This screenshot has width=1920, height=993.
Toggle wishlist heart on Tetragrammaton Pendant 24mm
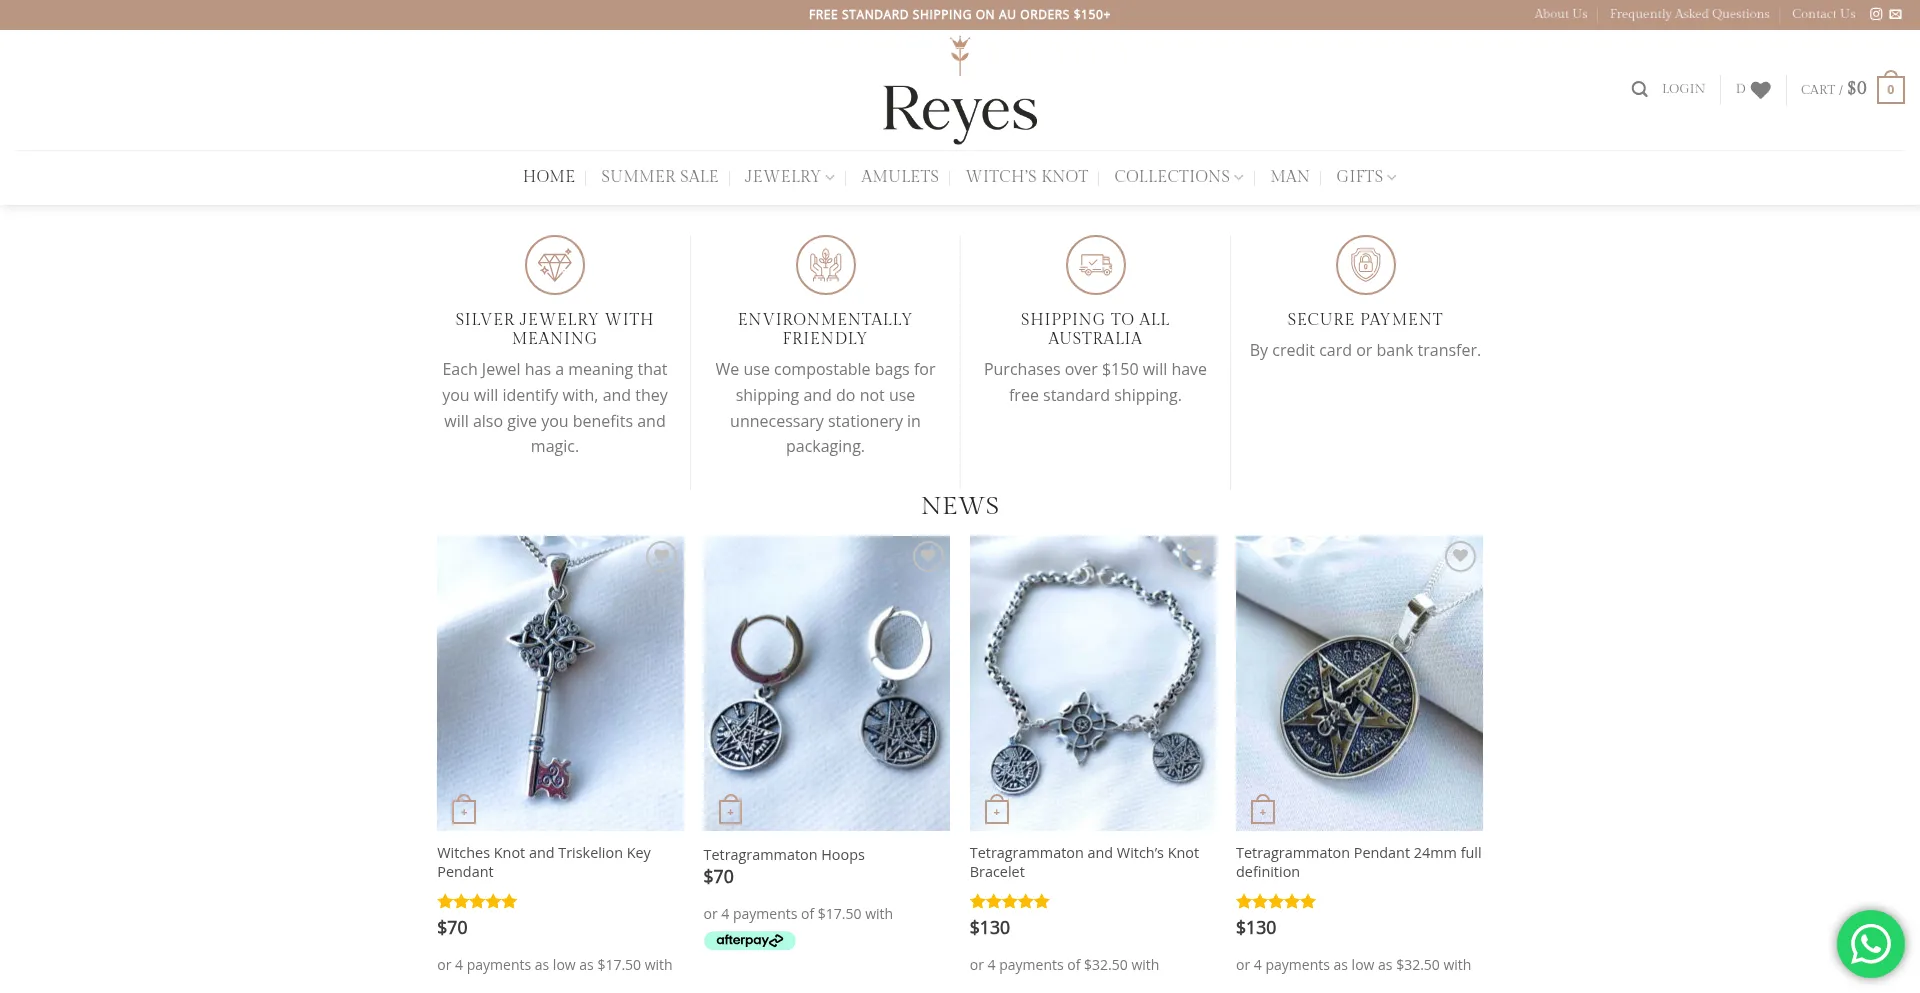(x=1460, y=556)
